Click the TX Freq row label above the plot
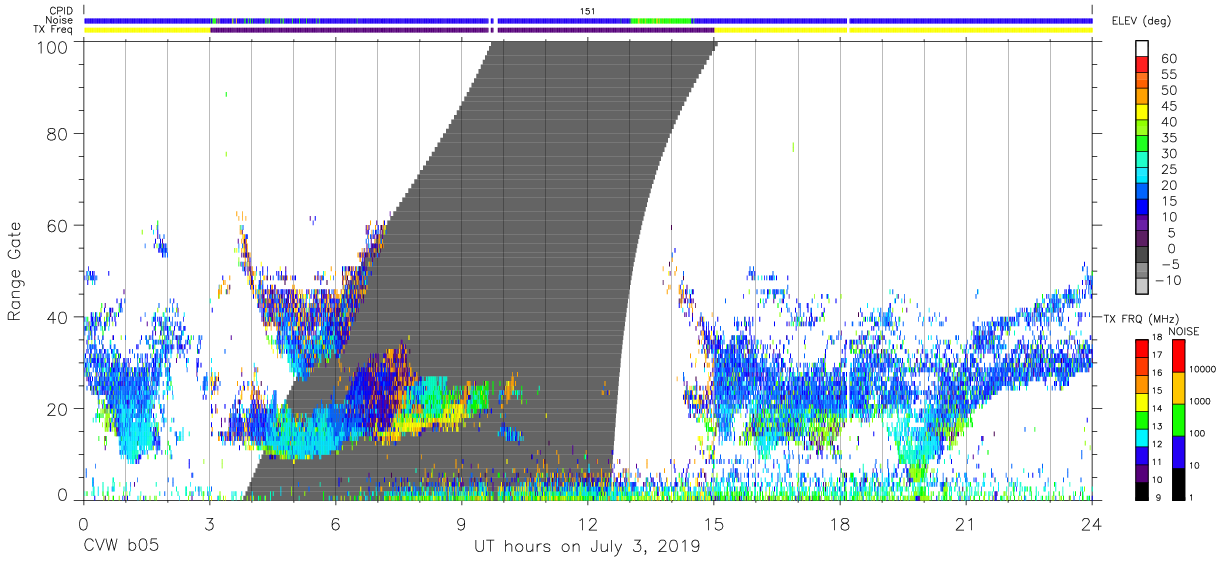1228x567 pixels. click(x=53, y=30)
